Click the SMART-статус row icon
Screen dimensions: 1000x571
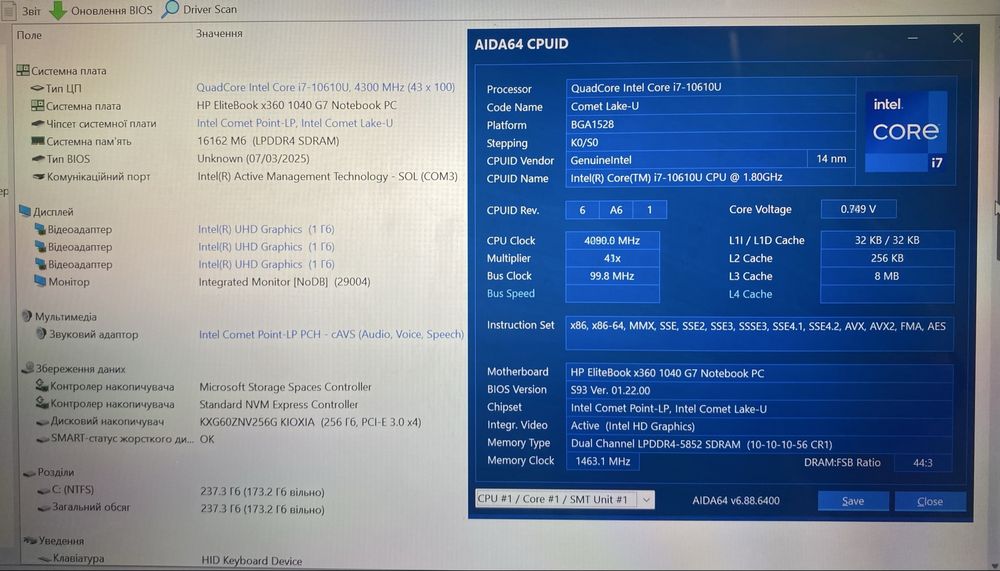tap(42, 439)
